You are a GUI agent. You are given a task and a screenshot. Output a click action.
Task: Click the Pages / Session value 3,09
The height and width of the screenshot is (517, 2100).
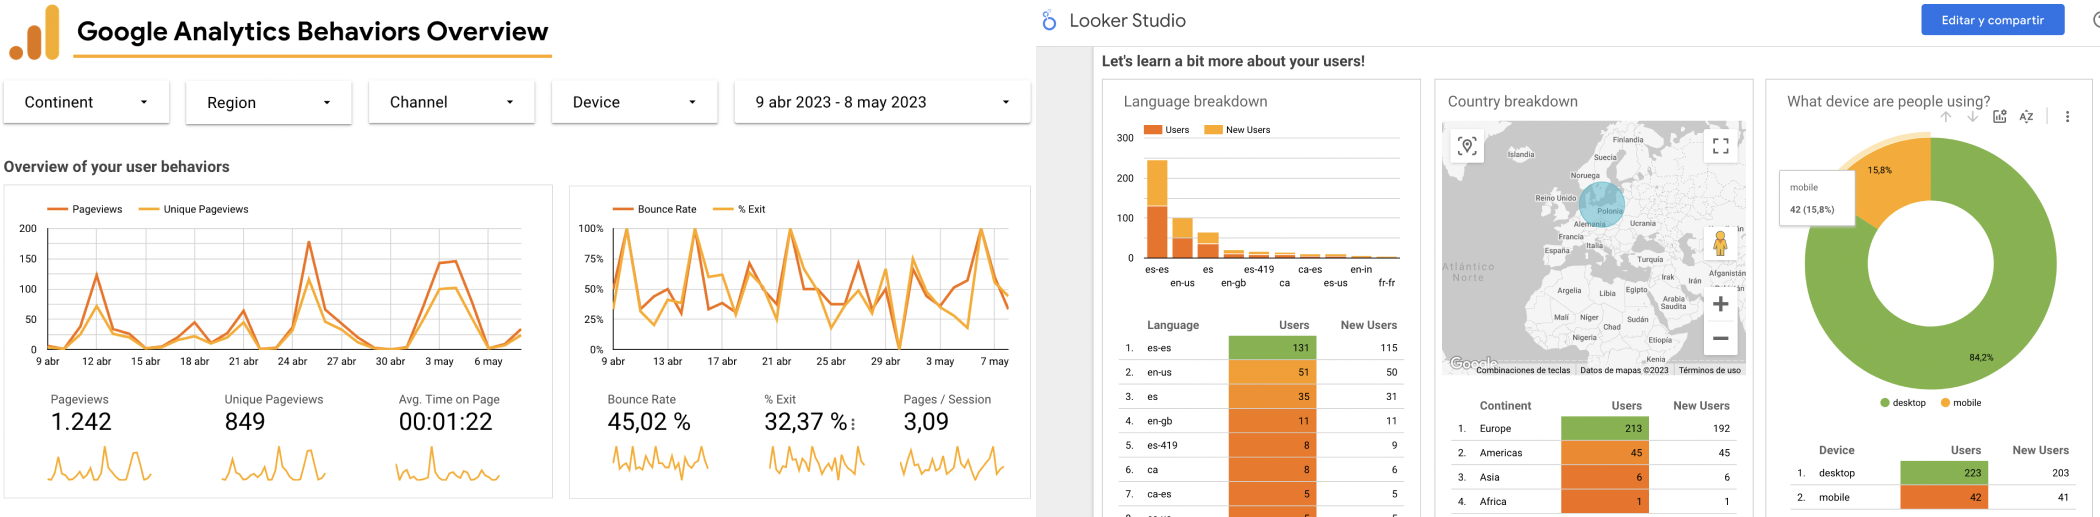(x=926, y=422)
